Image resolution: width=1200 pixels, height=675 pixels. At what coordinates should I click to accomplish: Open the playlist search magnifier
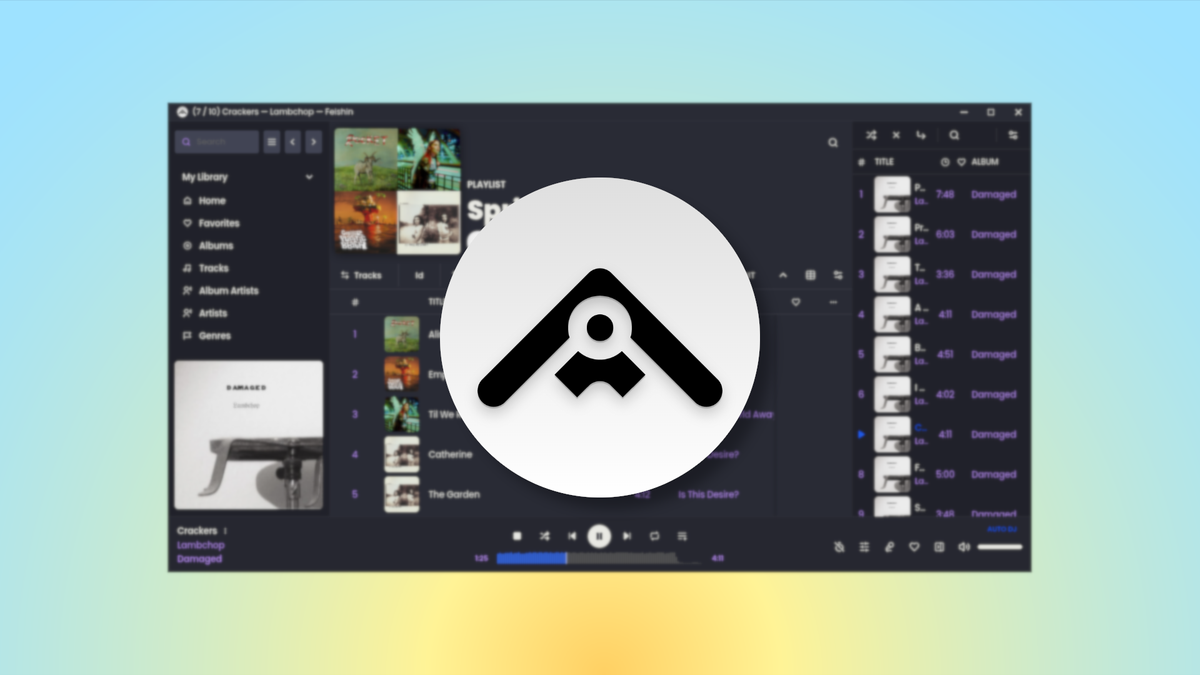point(833,141)
